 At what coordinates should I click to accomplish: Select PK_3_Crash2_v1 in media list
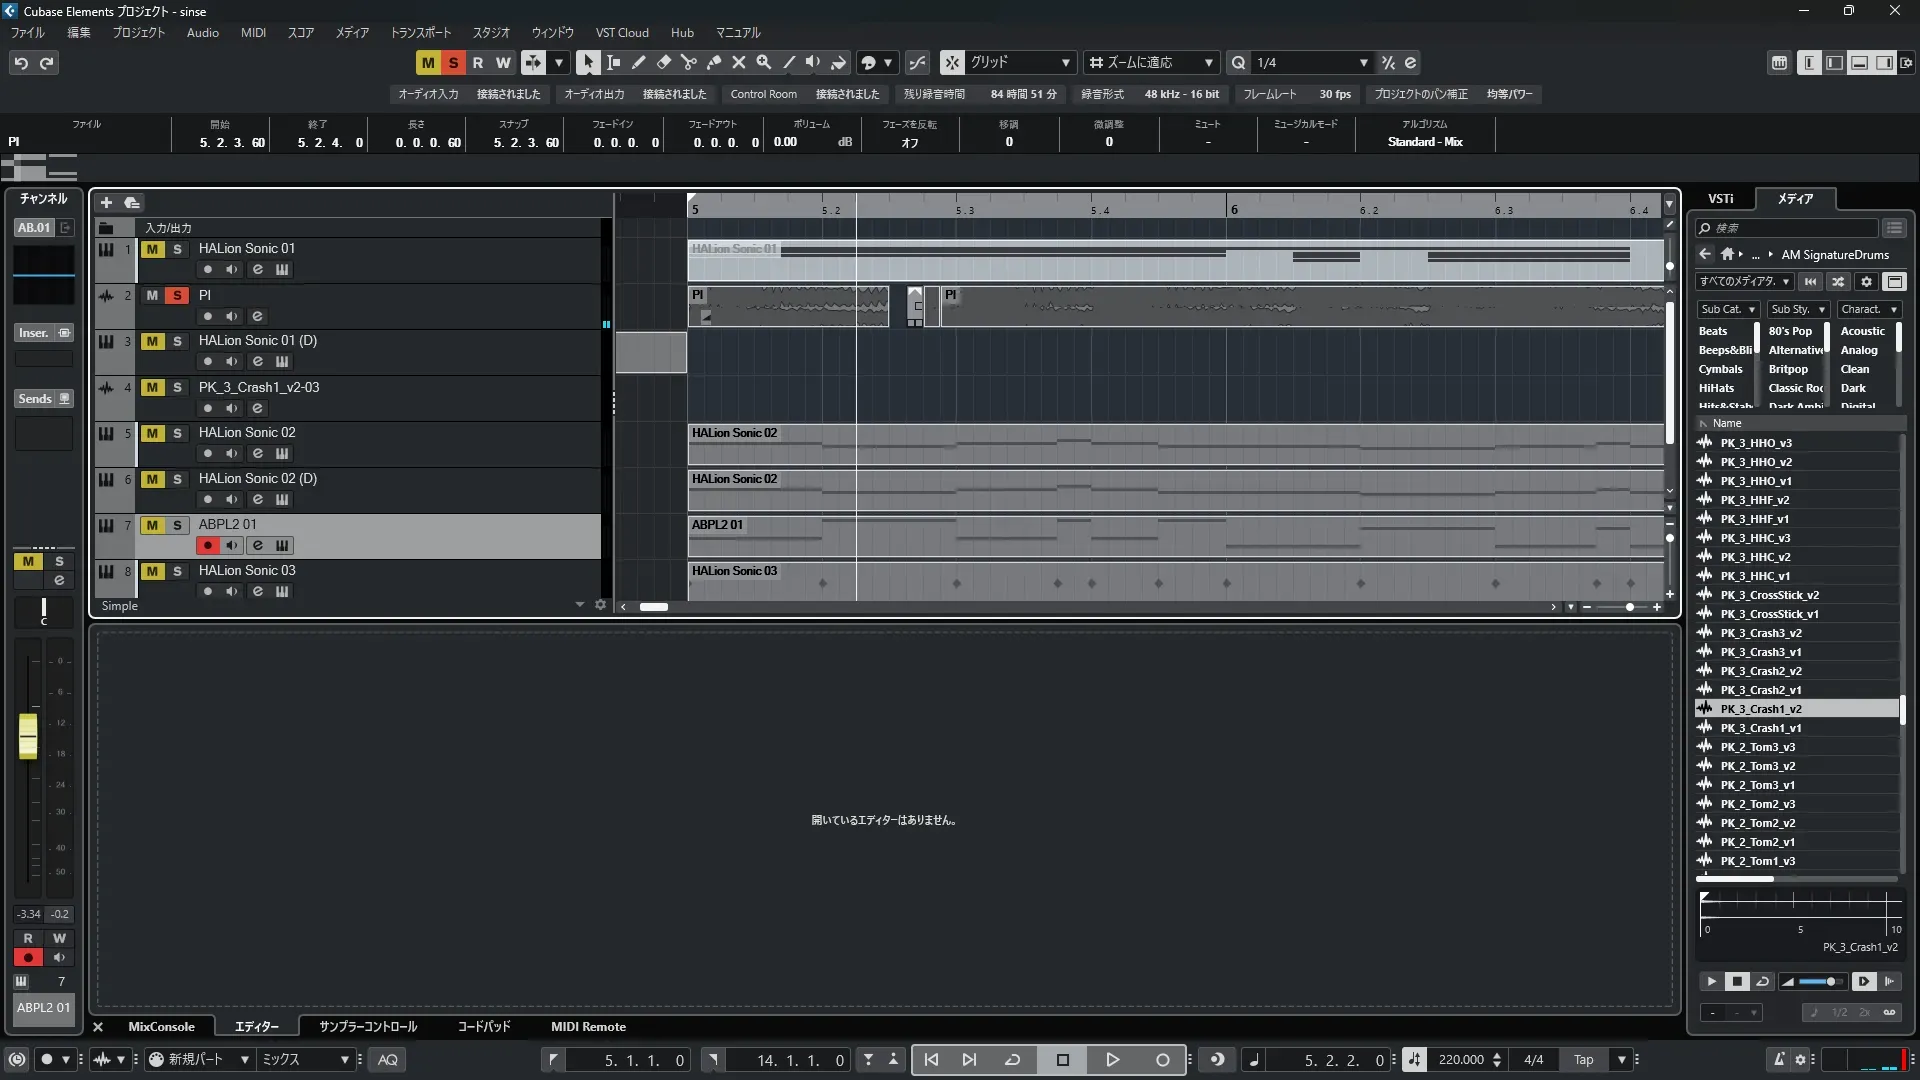point(1761,690)
